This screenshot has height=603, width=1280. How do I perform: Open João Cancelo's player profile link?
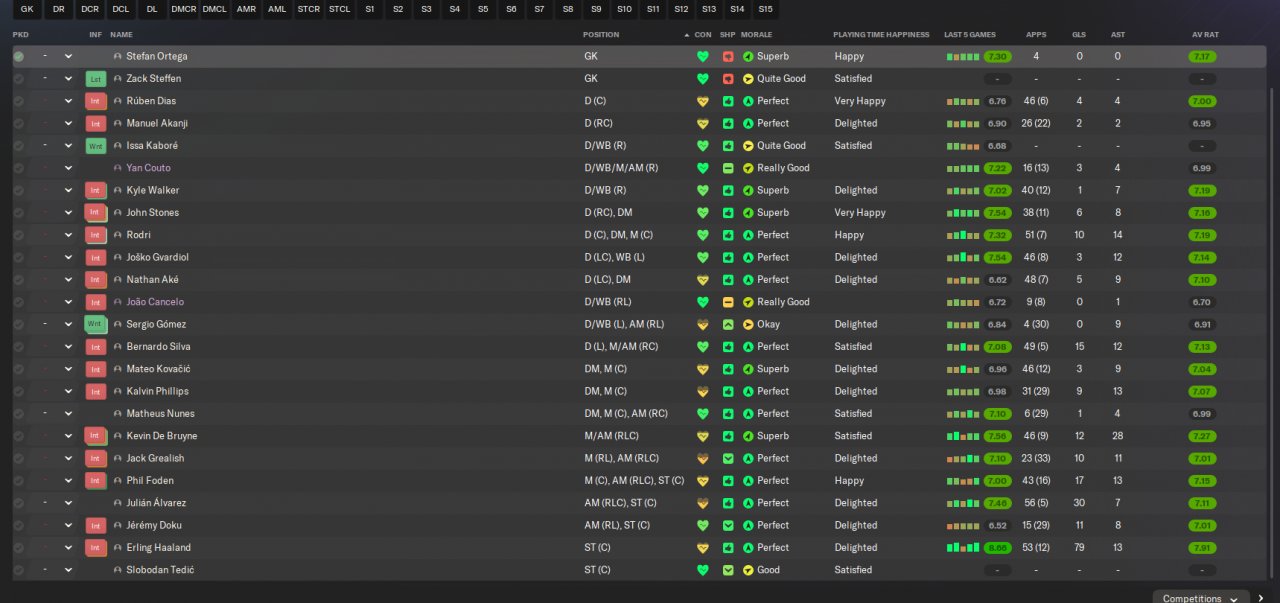[155, 302]
